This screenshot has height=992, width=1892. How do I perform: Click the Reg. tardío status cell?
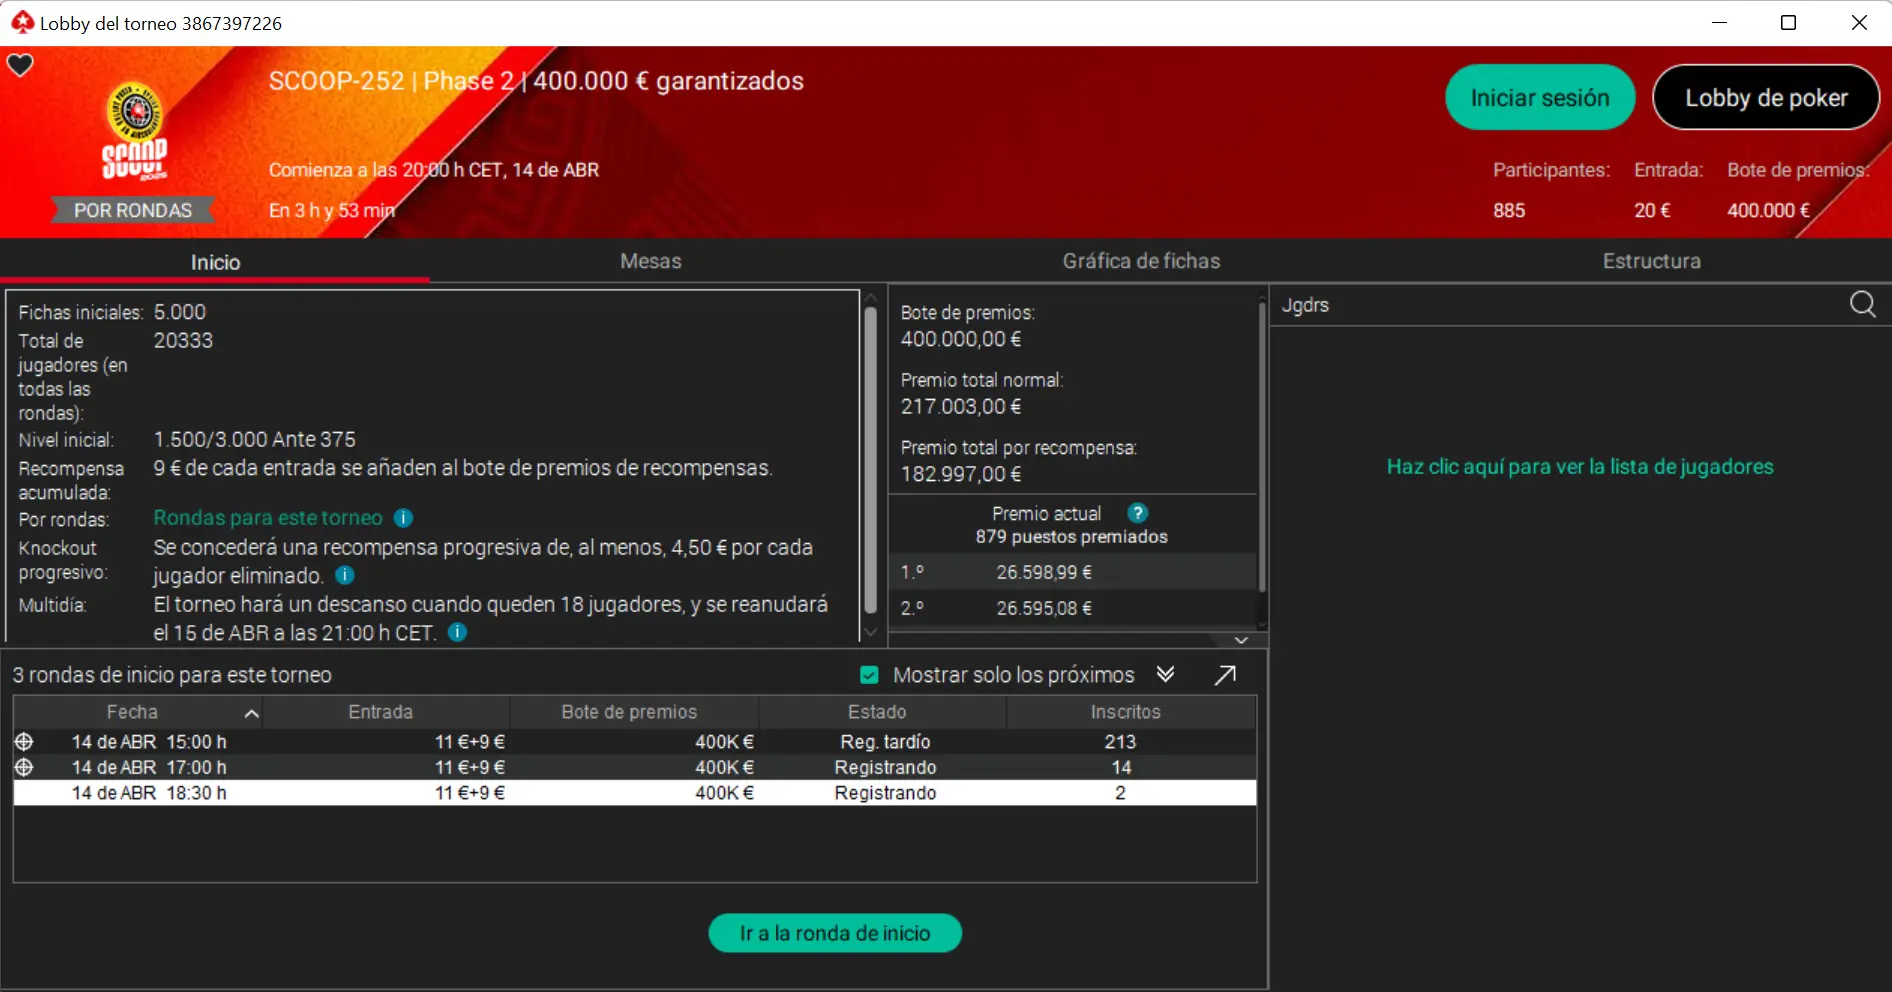pyautogui.click(x=885, y=742)
